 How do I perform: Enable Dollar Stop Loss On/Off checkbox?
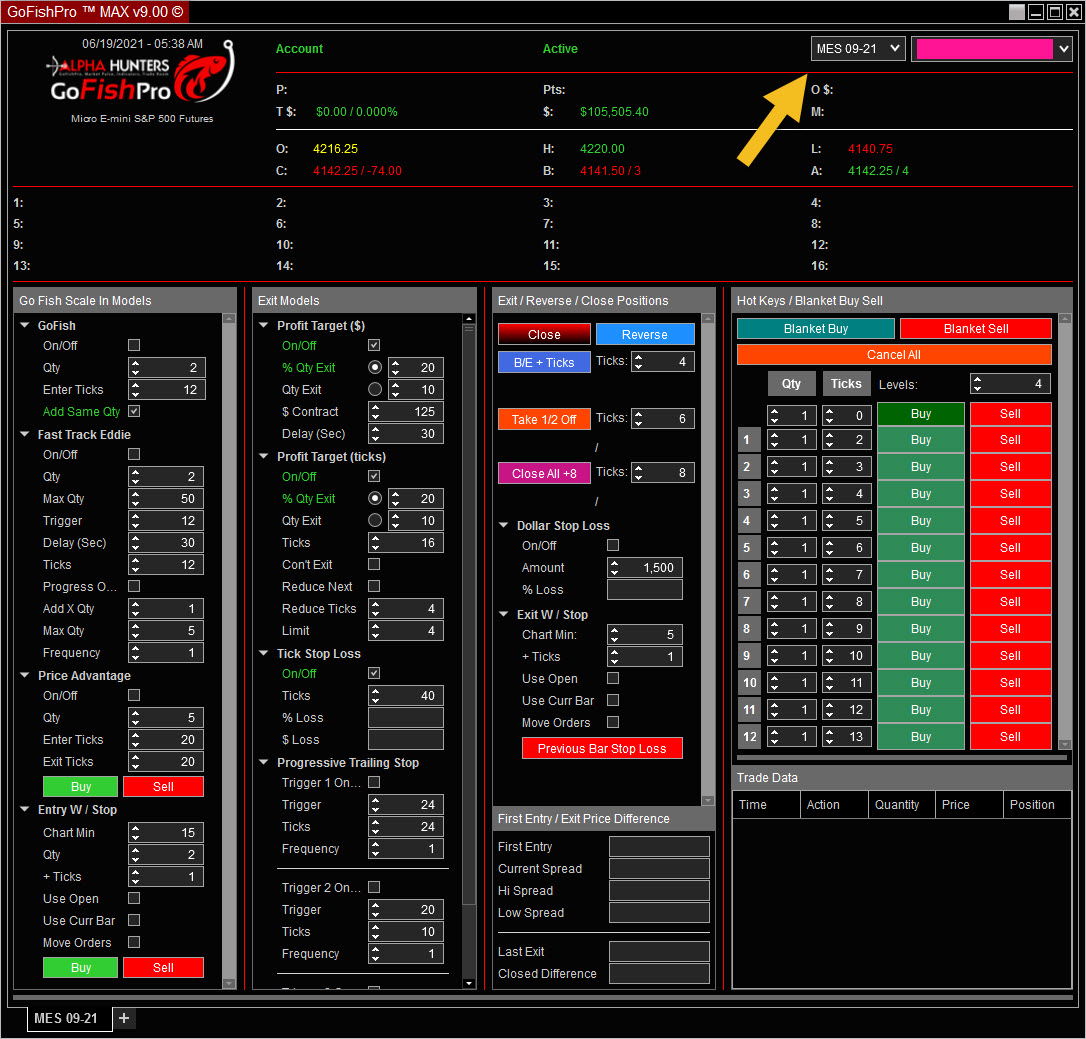pos(613,545)
